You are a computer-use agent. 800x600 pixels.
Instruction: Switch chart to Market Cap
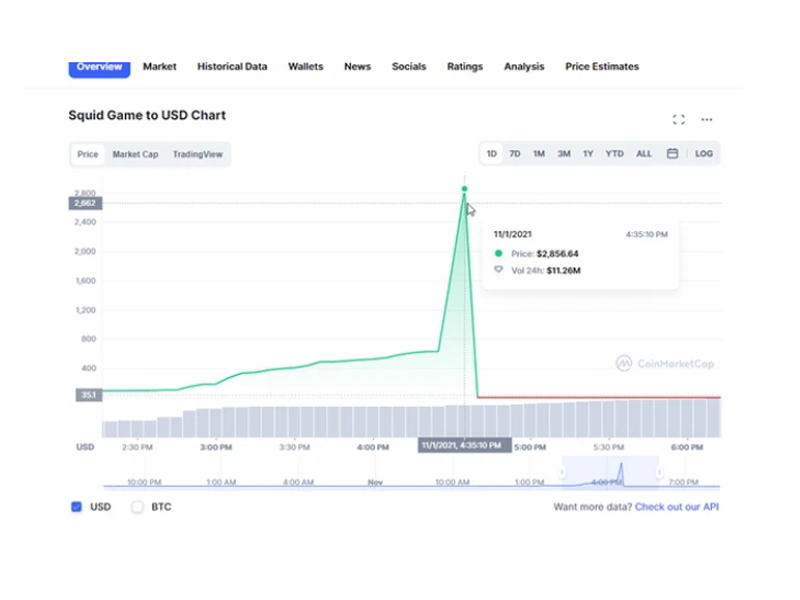coord(135,154)
